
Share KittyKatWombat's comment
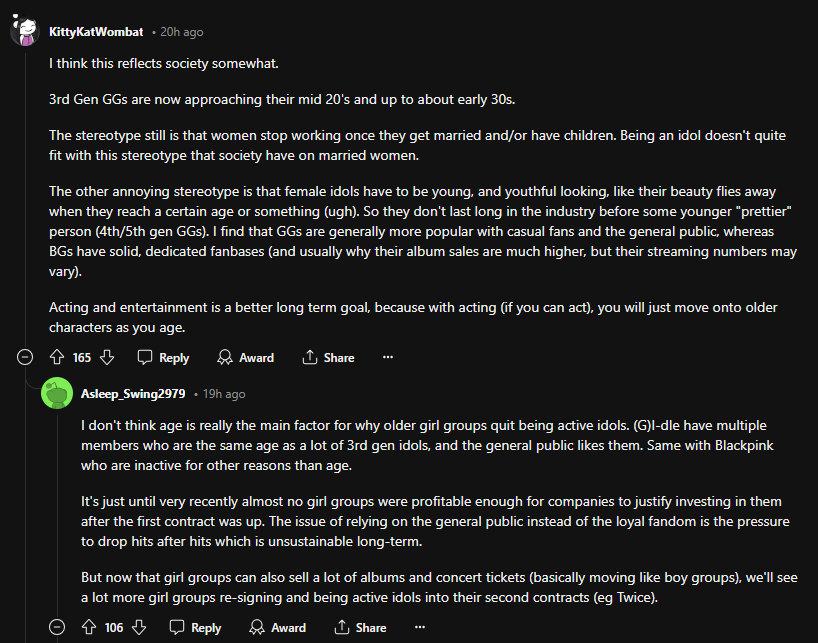coord(328,357)
